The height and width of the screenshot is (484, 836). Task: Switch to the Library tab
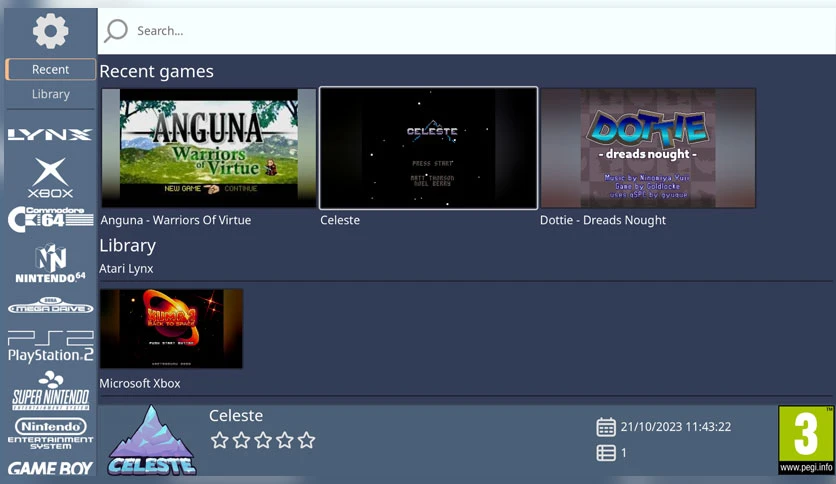click(x=51, y=94)
